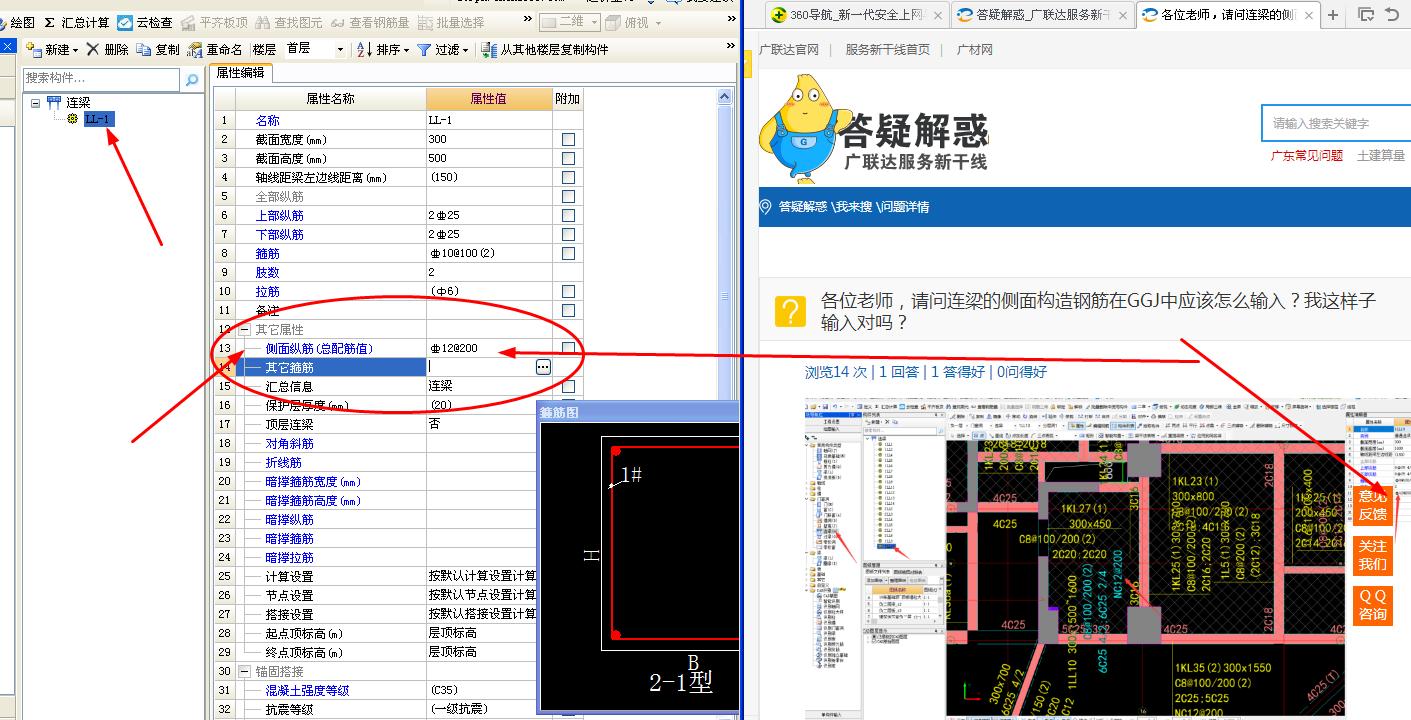1411x720 pixels.
Task: Click the browser undo-closed-tab arrow icon
Action: (1392, 14)
